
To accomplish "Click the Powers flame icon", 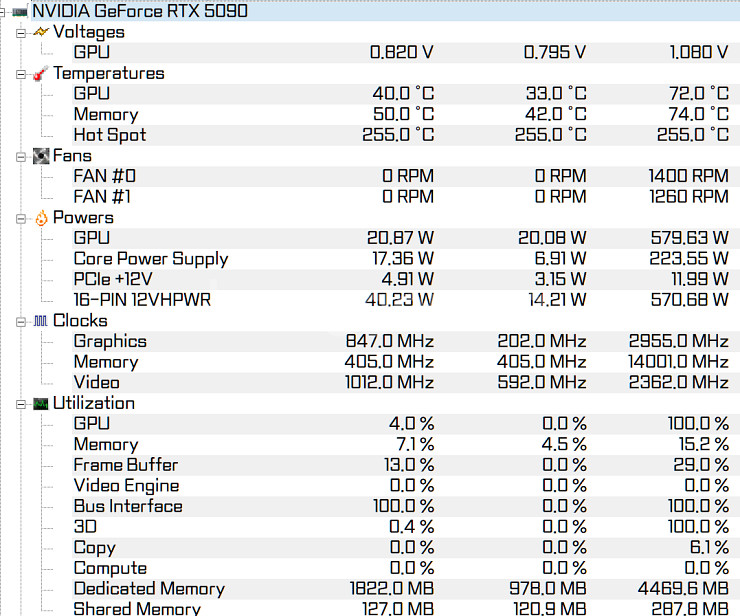I will (x=40, y=218).
